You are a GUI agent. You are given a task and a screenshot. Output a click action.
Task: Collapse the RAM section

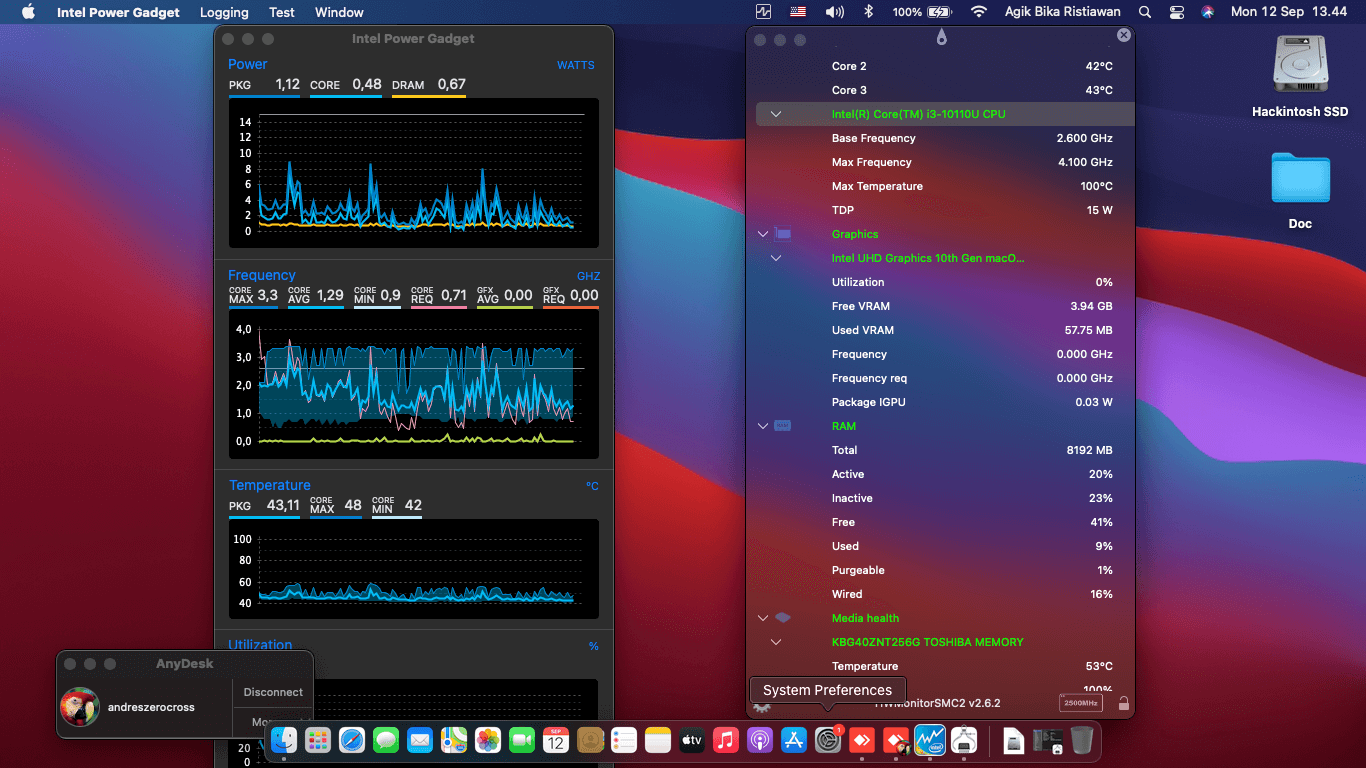click(763, 426)
